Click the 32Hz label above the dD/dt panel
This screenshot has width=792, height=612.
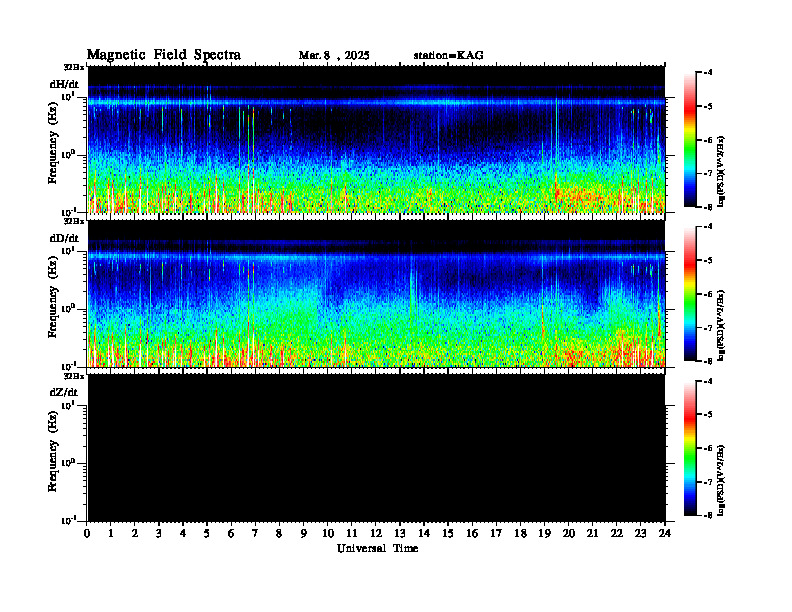tap(74, 221)
